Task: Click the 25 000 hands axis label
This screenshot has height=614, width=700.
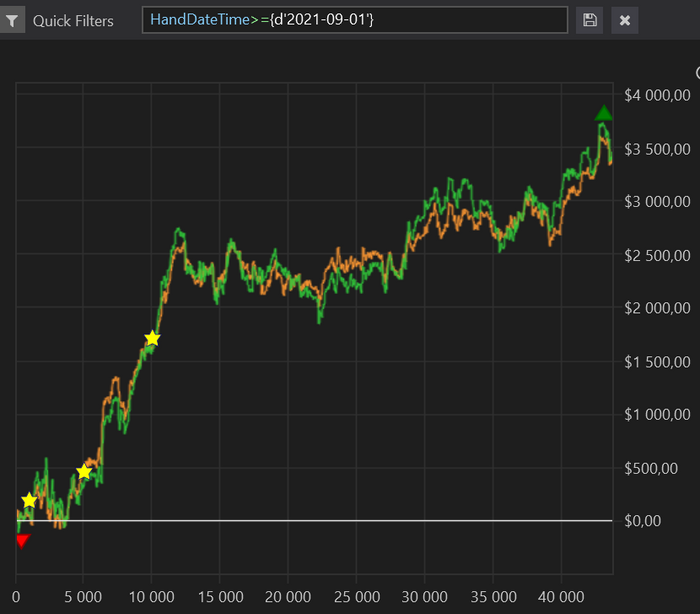Action: click(x=357, y=597)
